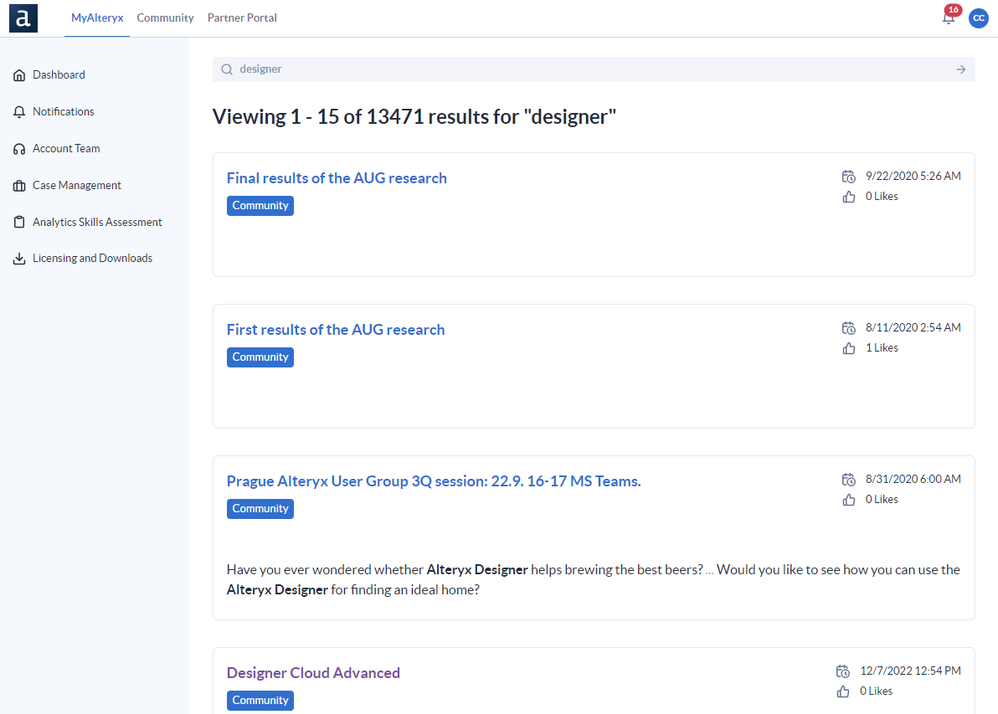The height and width of the screenshot is (714, 998).
Task: Click thumbs-up icon on Designer Cloud Advanced card
Action: [x=843, y=691]
